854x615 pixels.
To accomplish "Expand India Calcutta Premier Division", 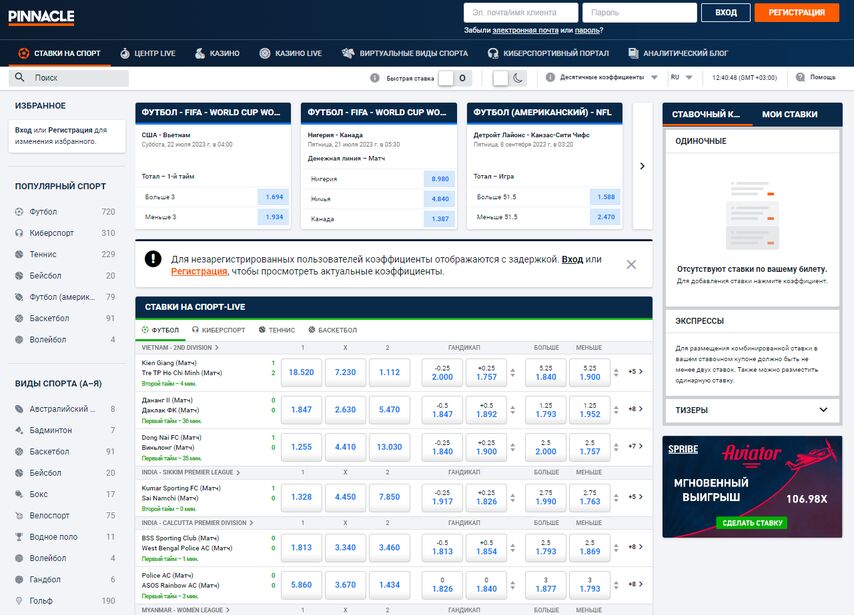I will pyautogui.click(x=197, y=523).
